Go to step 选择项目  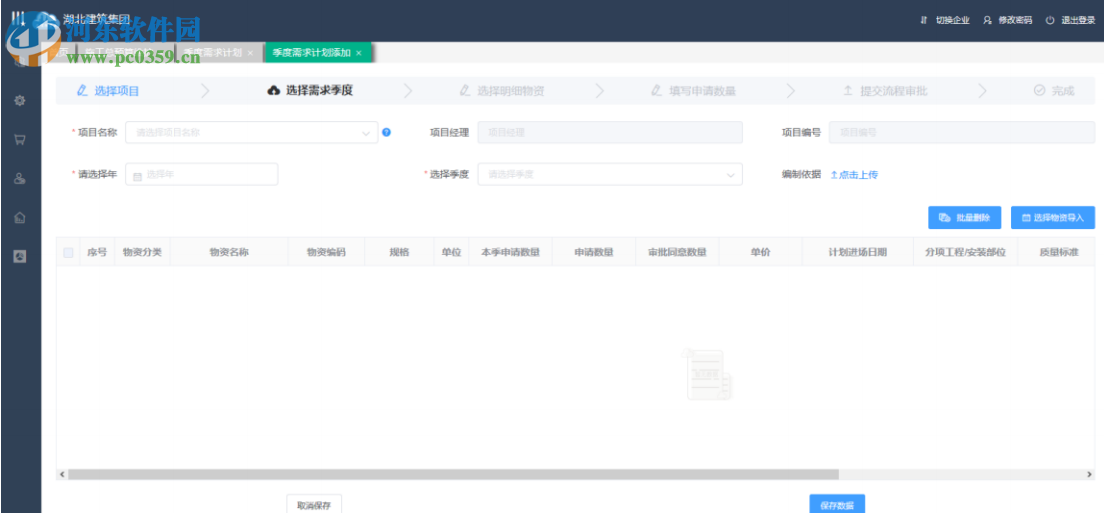[x=108, y=91]
